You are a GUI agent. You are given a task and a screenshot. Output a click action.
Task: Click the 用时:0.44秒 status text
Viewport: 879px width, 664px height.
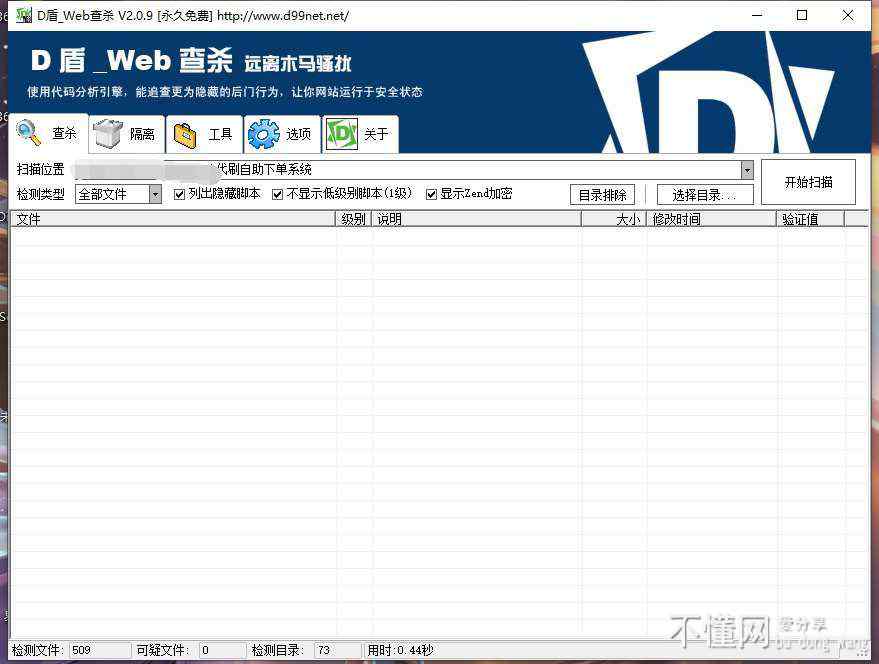[x=400, y=650]
